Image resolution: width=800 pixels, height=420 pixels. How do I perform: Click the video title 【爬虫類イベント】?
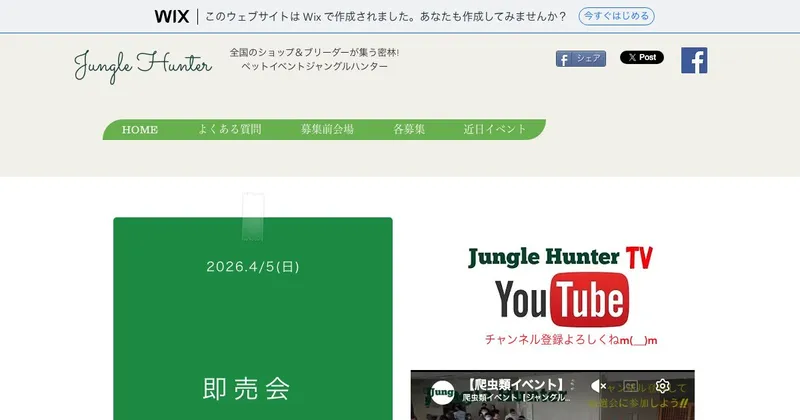(516, 384)
